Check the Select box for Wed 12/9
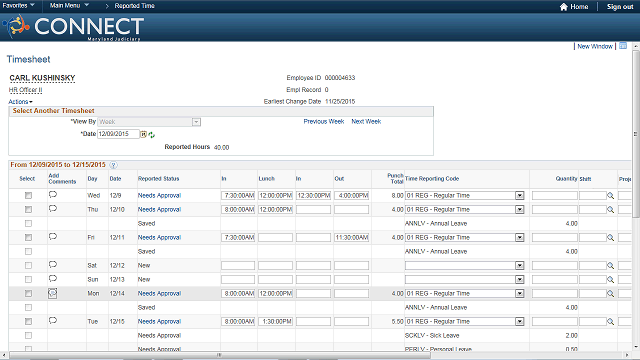Viewport: 640px width, 360px height. [28, 196]
